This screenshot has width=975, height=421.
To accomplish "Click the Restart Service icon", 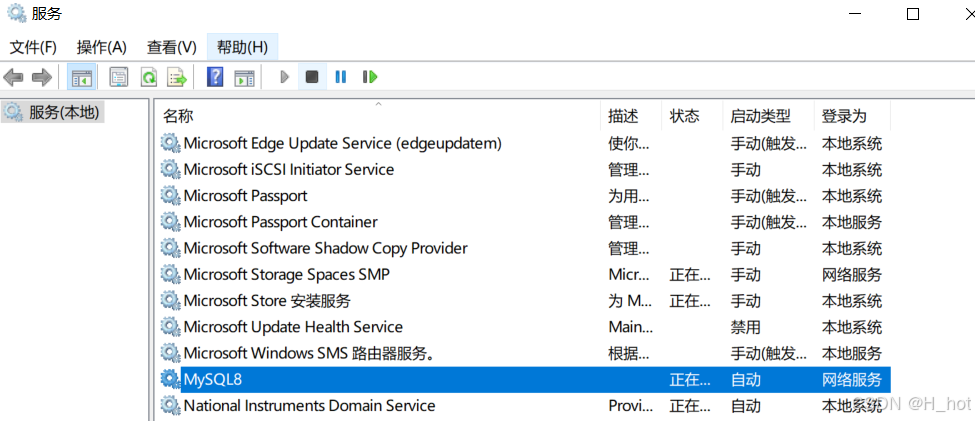I will point(371,77).
